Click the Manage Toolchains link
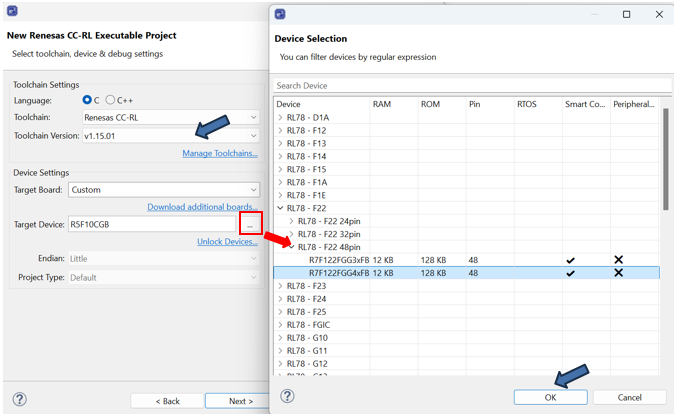Image resolution: width=675 pixels, height=414 pixels. (220, 153)
